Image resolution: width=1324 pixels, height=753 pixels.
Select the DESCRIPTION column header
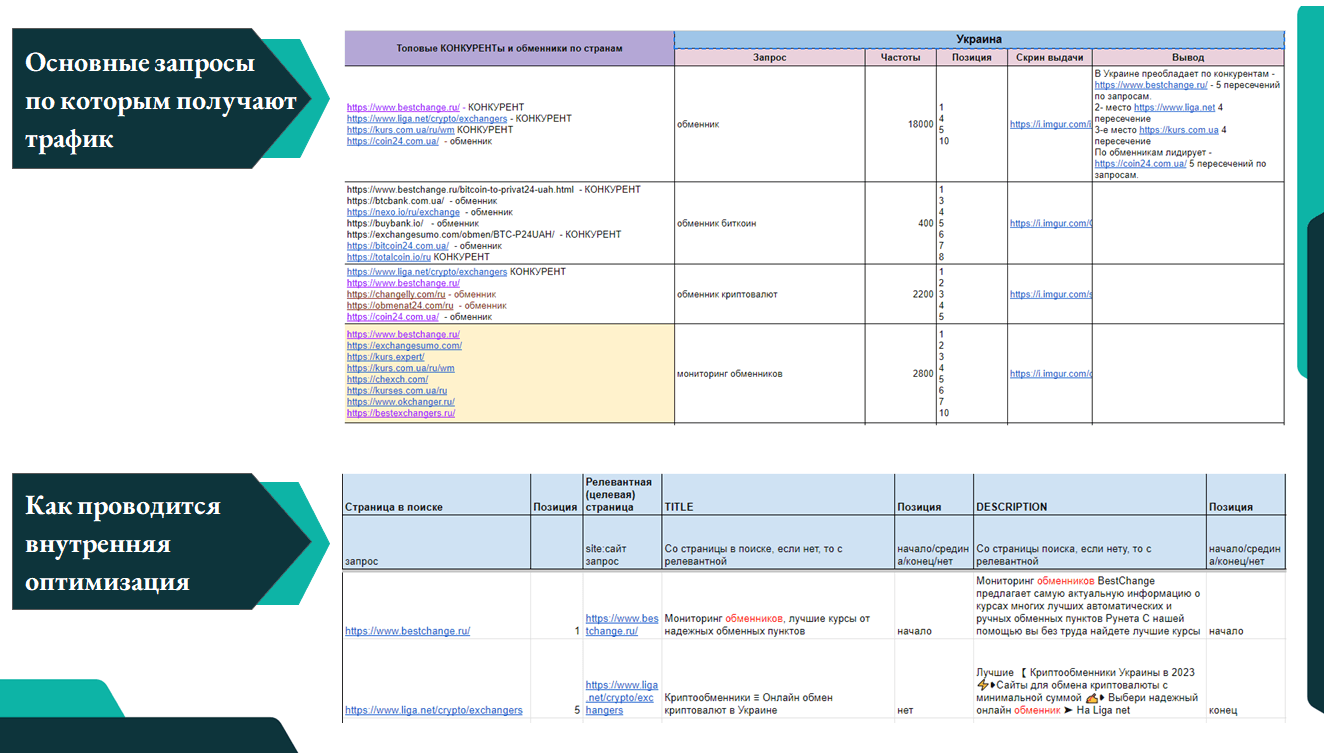pyautogui.click(x=1090, y=494)
